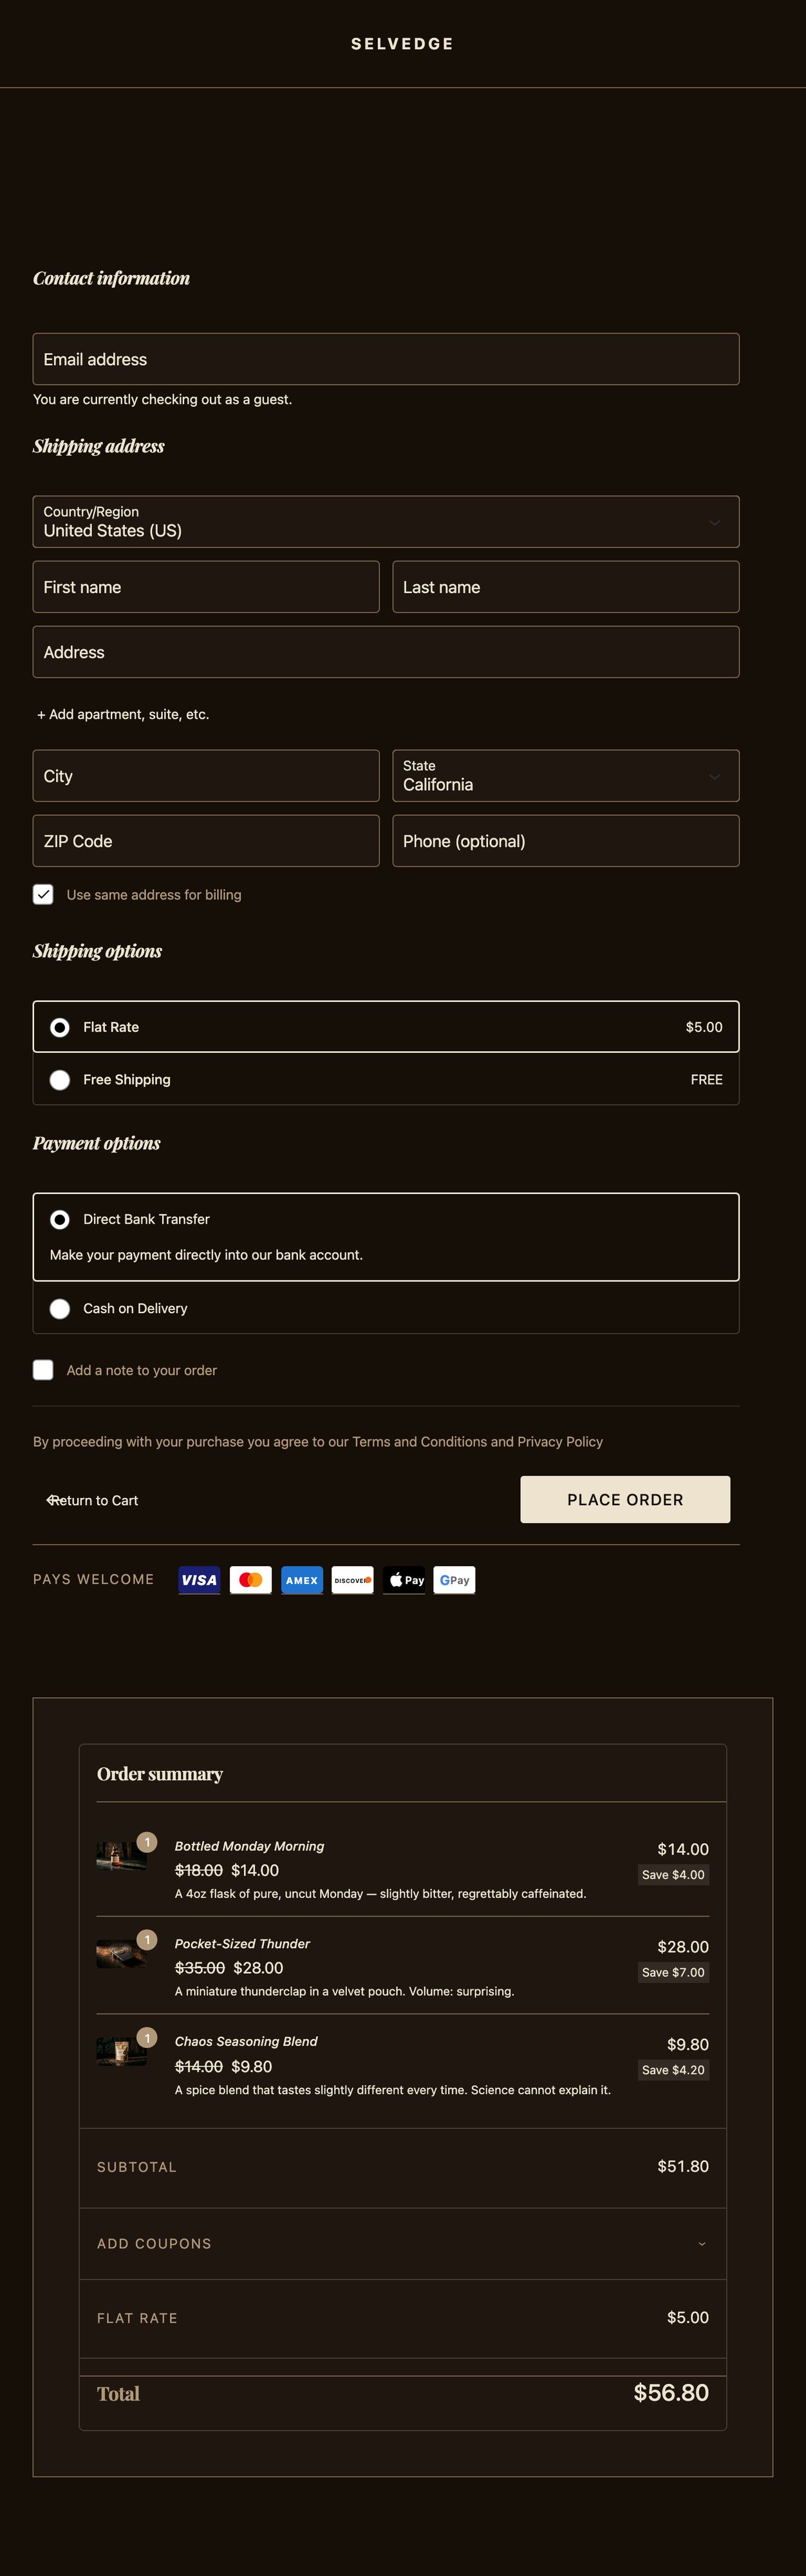Click the Discover payment icon
The height and width of the screenshot is (2576, 806).
(x=352, y=1580)
